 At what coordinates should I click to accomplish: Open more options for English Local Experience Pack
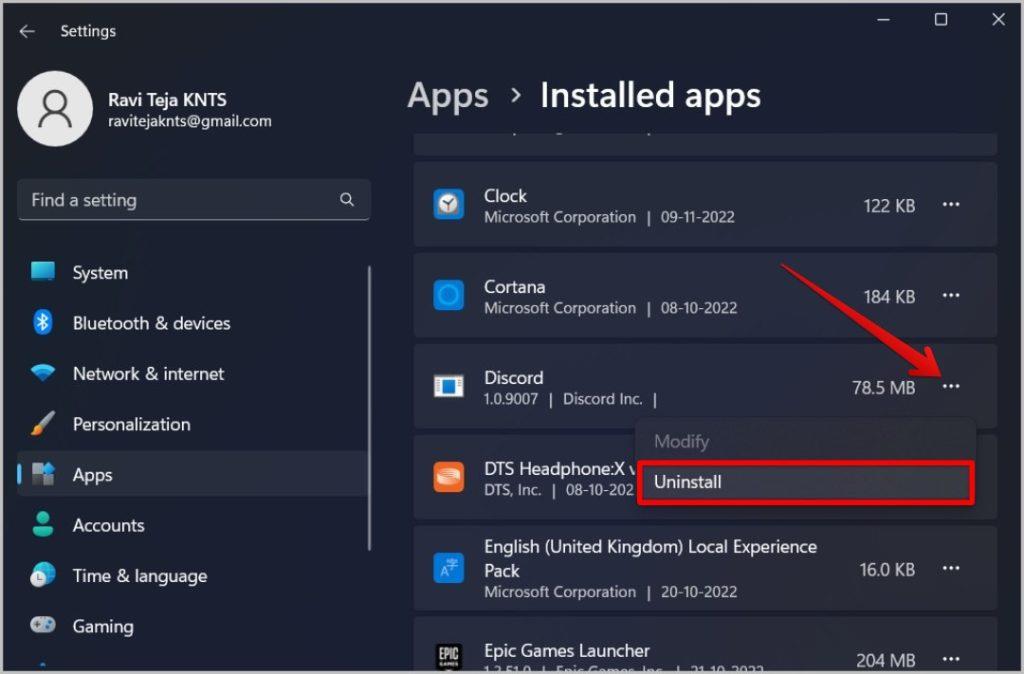click(951, 568)
